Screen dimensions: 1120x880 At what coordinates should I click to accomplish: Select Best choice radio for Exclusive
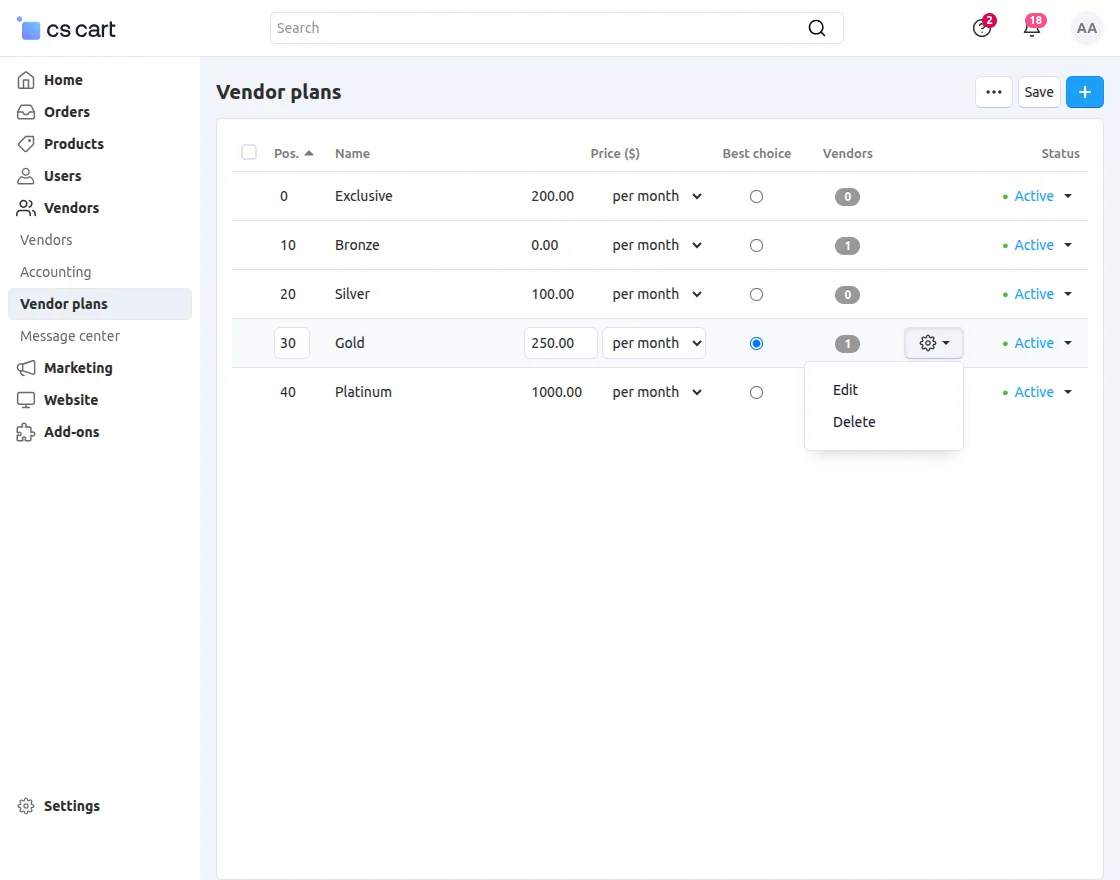coord(756,197)
